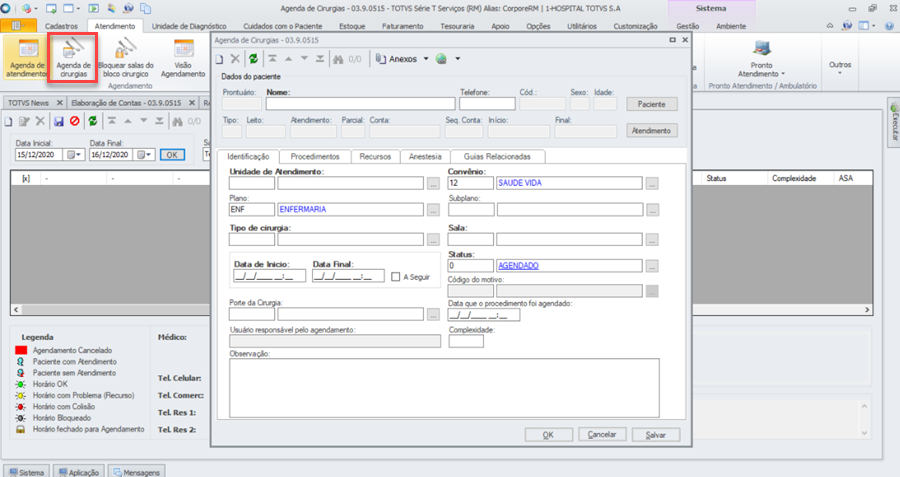
Task: Open the Cadastros ribbon tab
Action: pyautogui.click(x=61, y=26)
